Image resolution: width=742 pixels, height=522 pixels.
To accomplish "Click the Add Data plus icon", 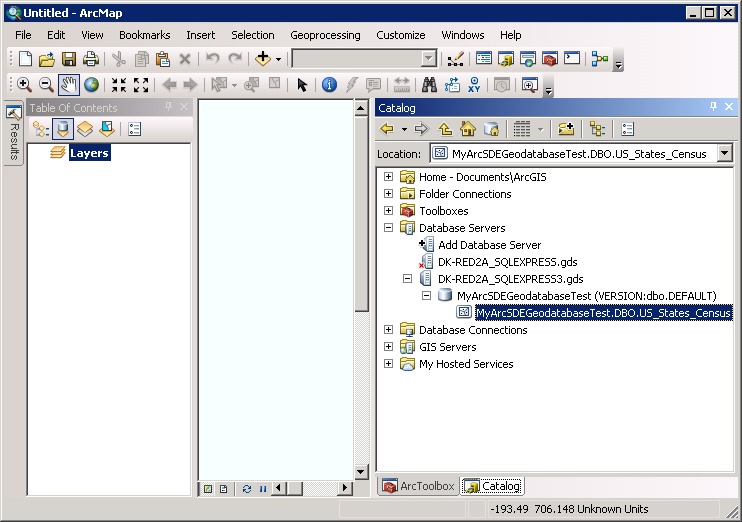I will 263,59.
